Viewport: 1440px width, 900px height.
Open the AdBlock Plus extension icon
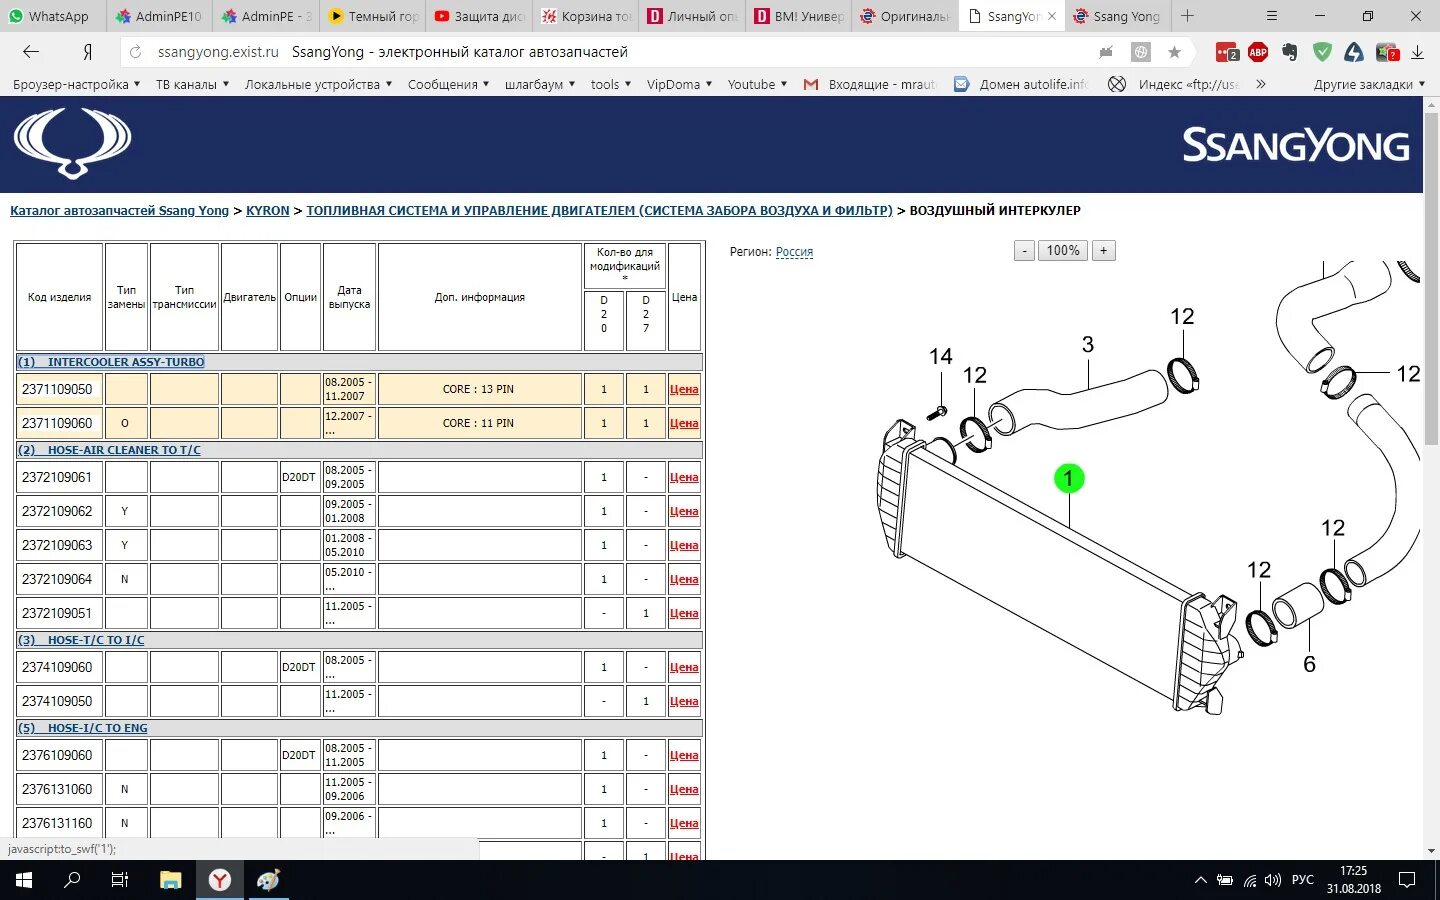(1258, 52)
